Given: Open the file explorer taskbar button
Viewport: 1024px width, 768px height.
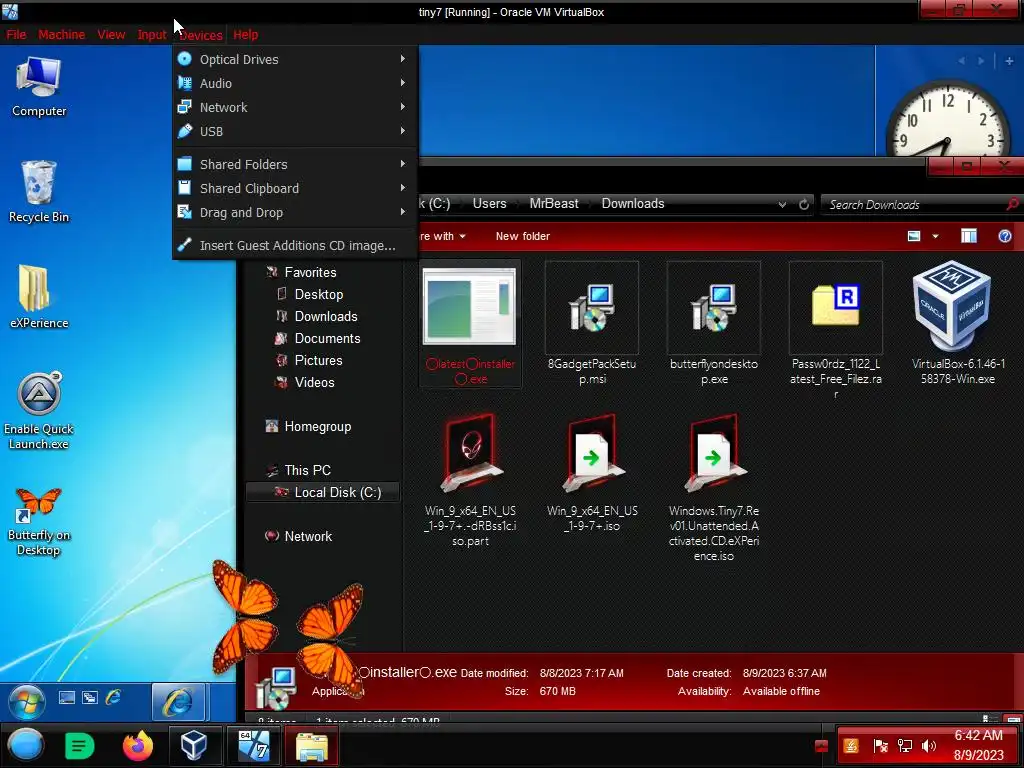Looking at the screenshot, I should click(x=312, y=746).
